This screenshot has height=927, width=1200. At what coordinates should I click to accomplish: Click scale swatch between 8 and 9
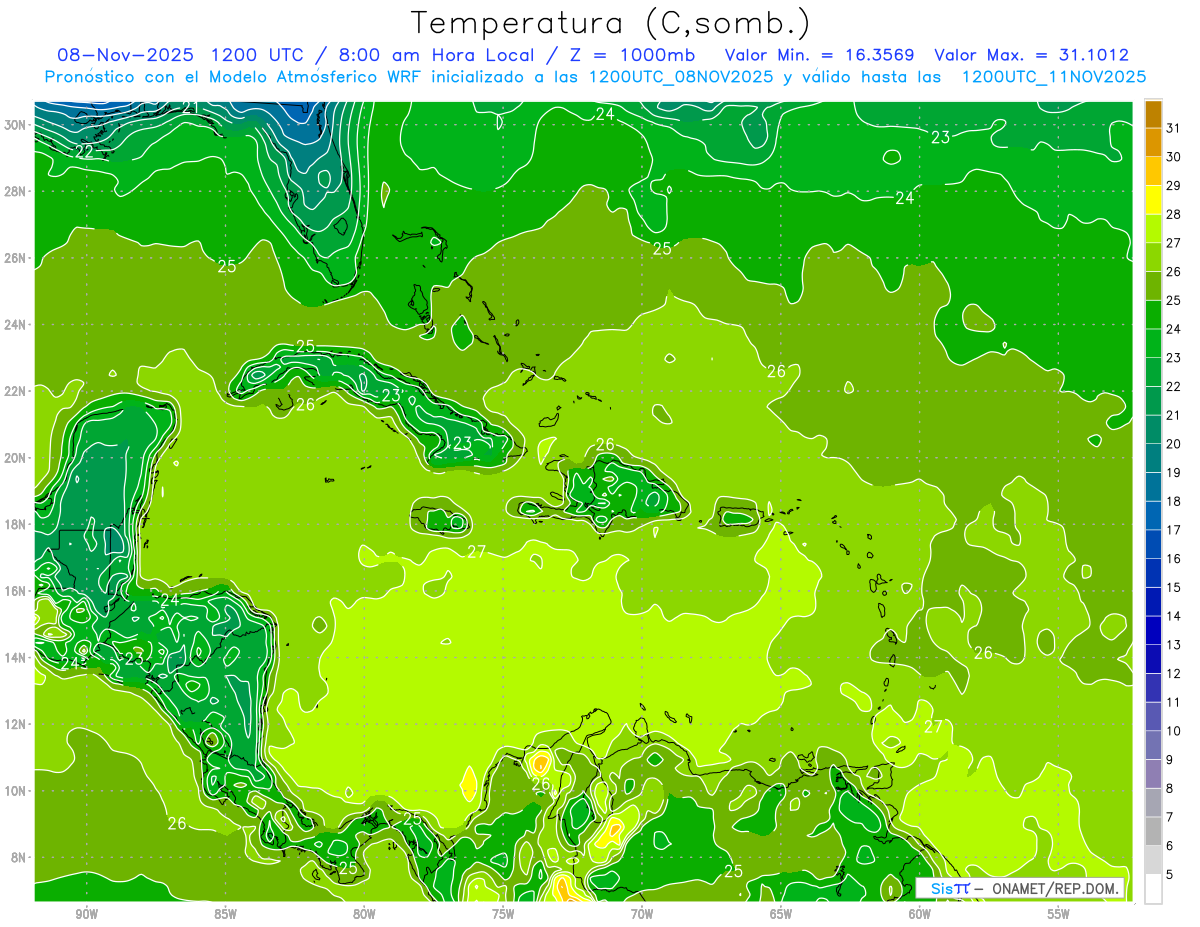pos(1154,774)
